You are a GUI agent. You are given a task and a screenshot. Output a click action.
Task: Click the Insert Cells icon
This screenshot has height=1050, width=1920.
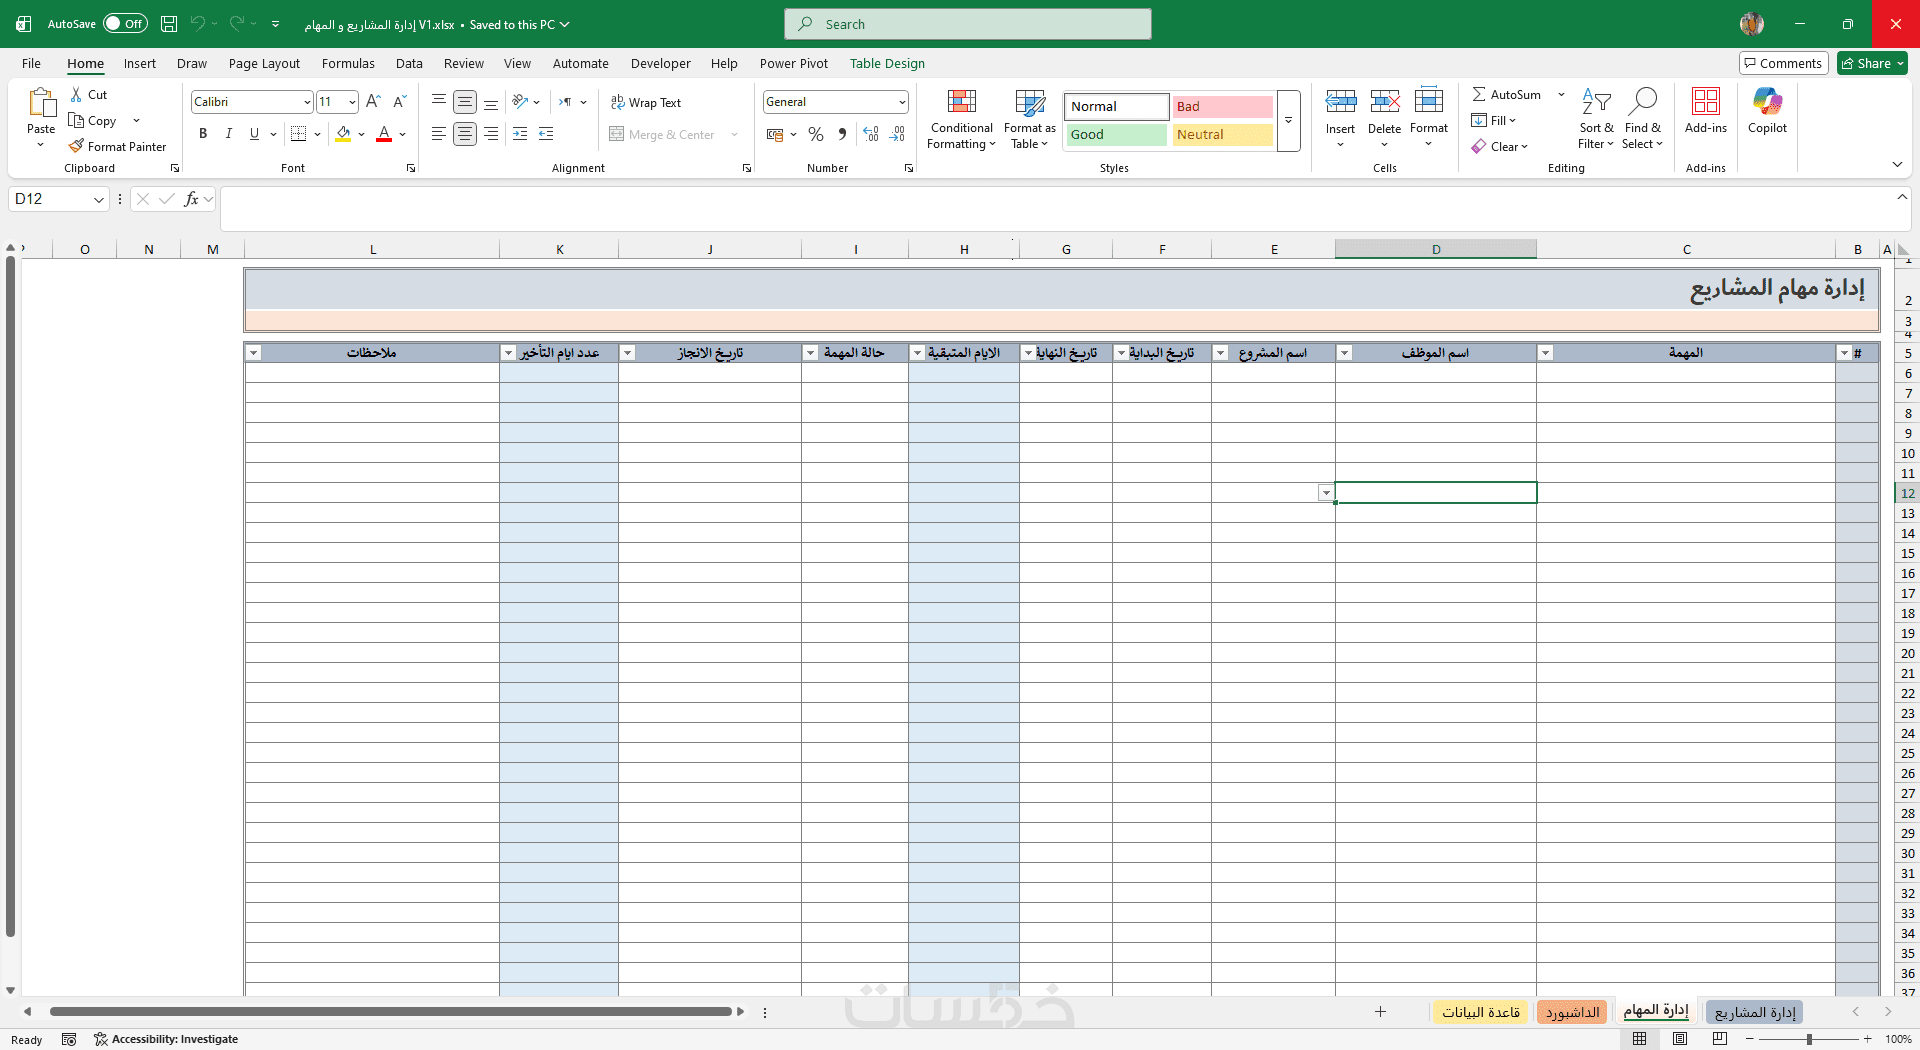pyautogui.click(x=1341, y=101)
